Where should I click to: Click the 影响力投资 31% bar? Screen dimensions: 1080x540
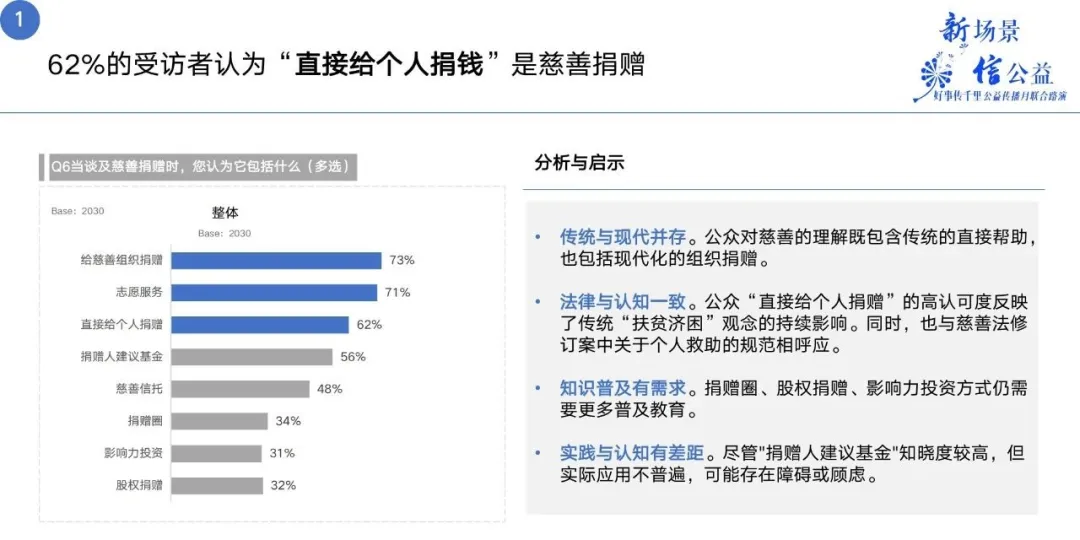216,453
